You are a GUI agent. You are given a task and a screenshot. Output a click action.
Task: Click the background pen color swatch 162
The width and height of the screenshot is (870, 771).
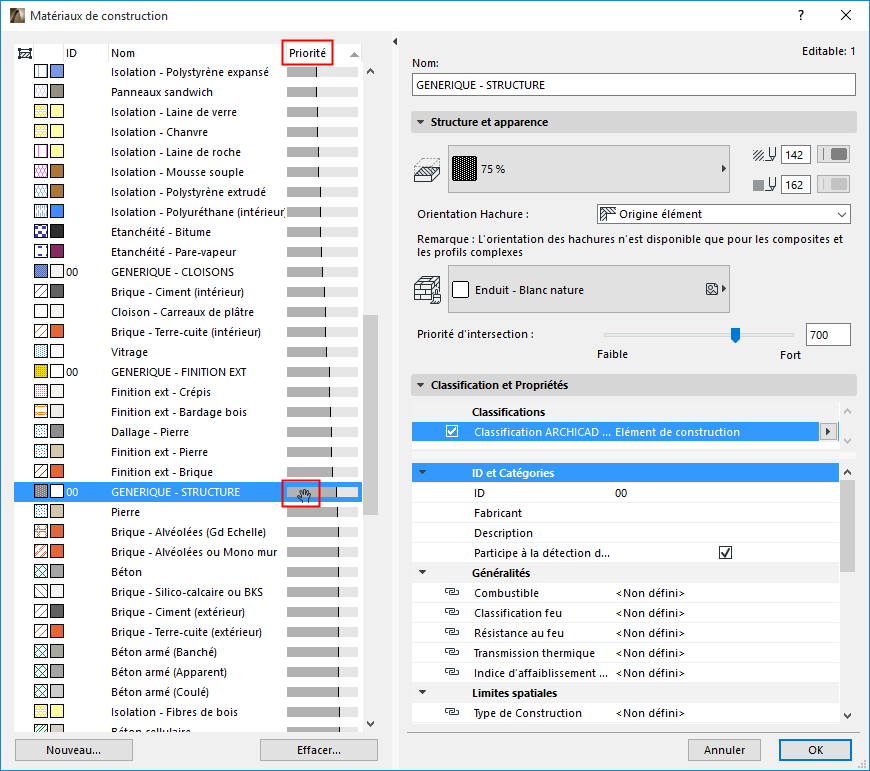click(833, 185)
